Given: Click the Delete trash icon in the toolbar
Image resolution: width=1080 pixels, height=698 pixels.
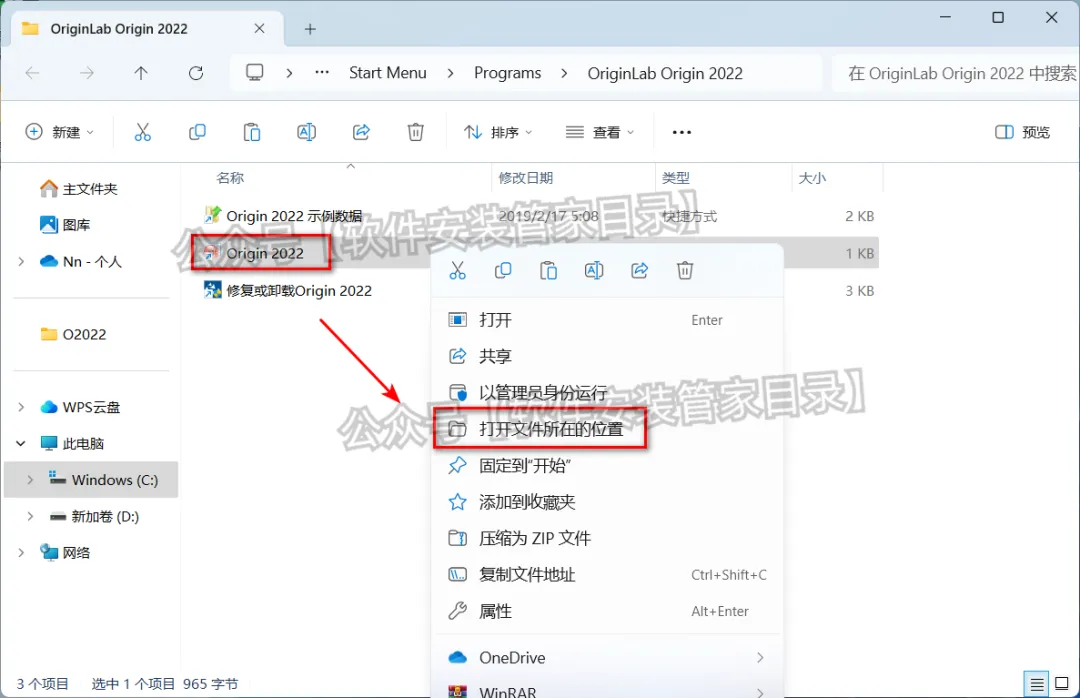Looking at the screenshot, I should 415,132.
